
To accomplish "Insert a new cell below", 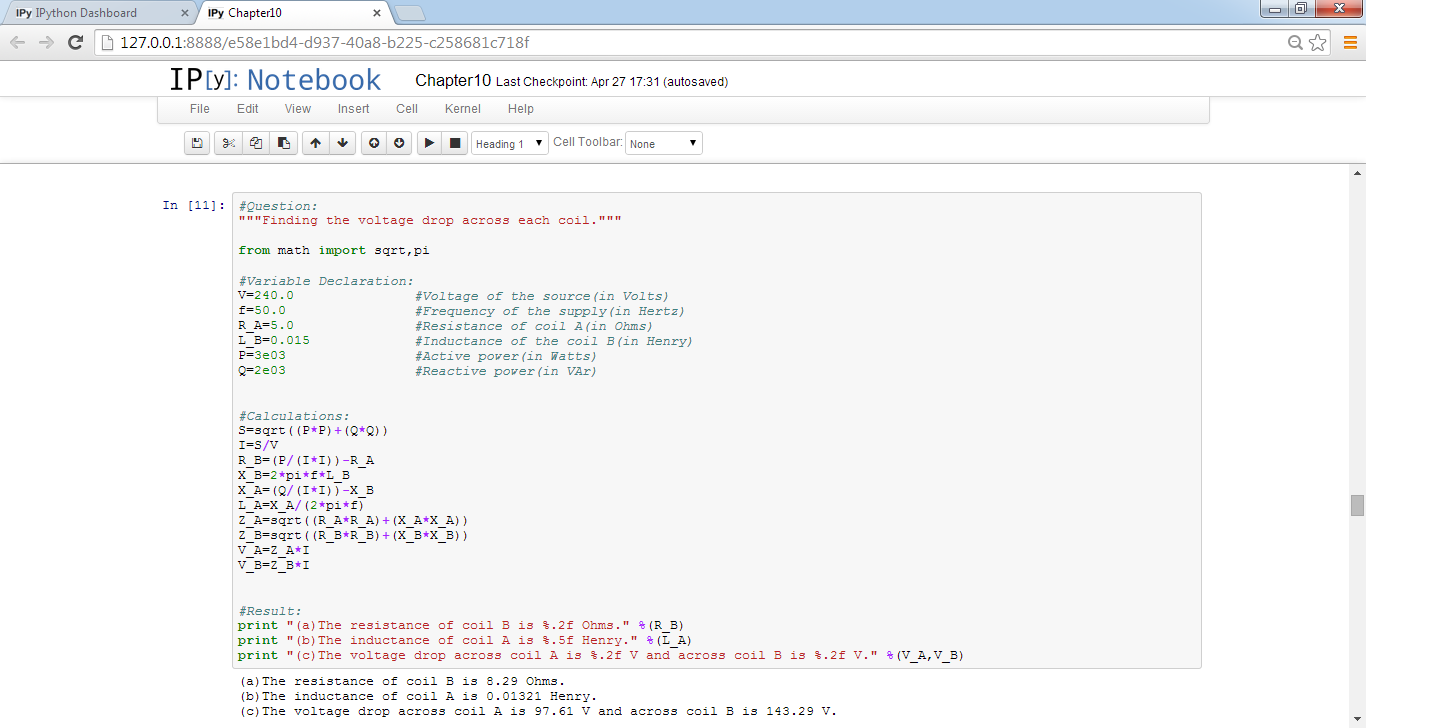I will pos(400,143).
